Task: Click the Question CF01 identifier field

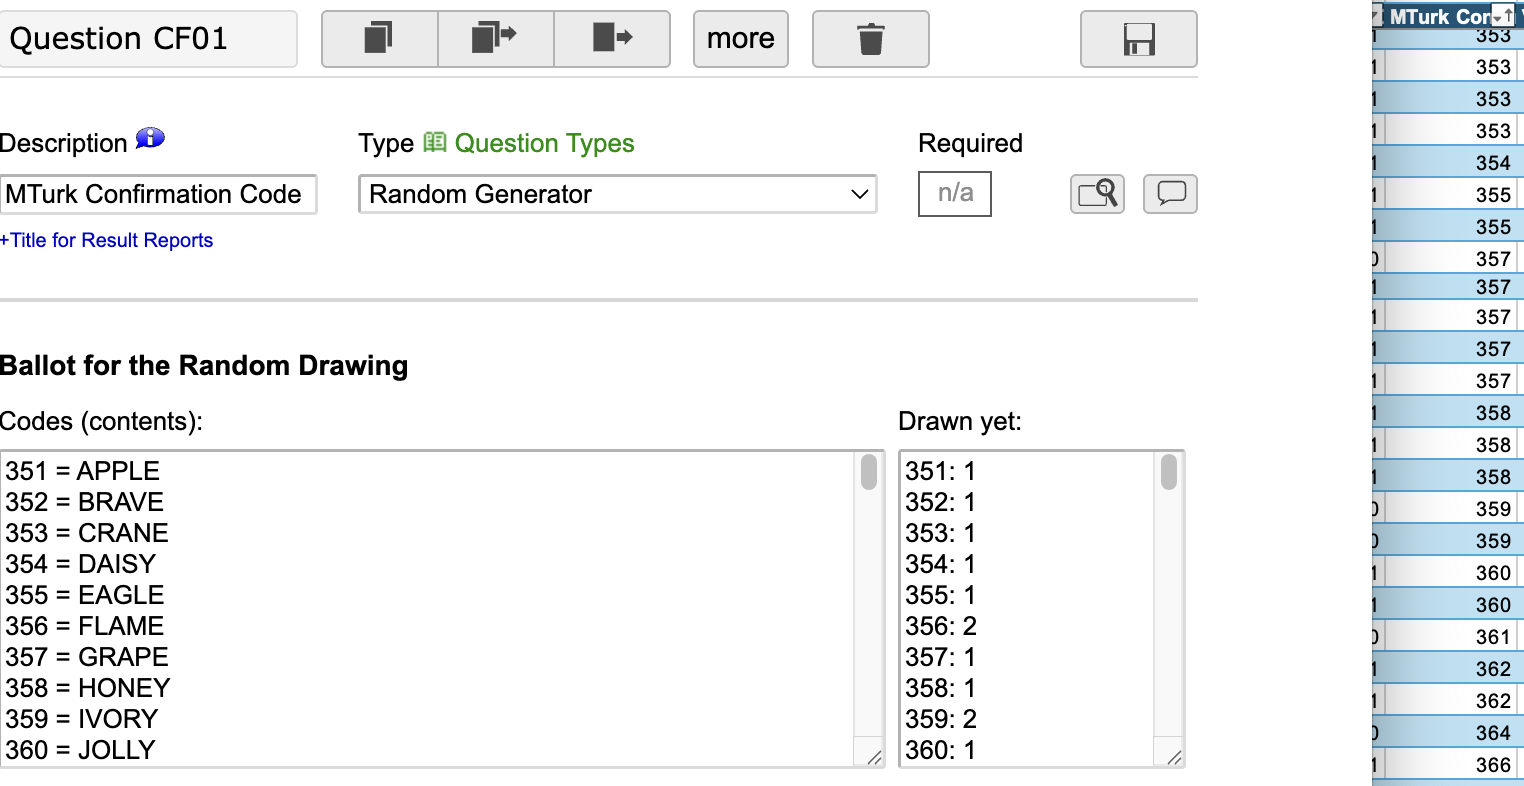Action: pos(148,39)
